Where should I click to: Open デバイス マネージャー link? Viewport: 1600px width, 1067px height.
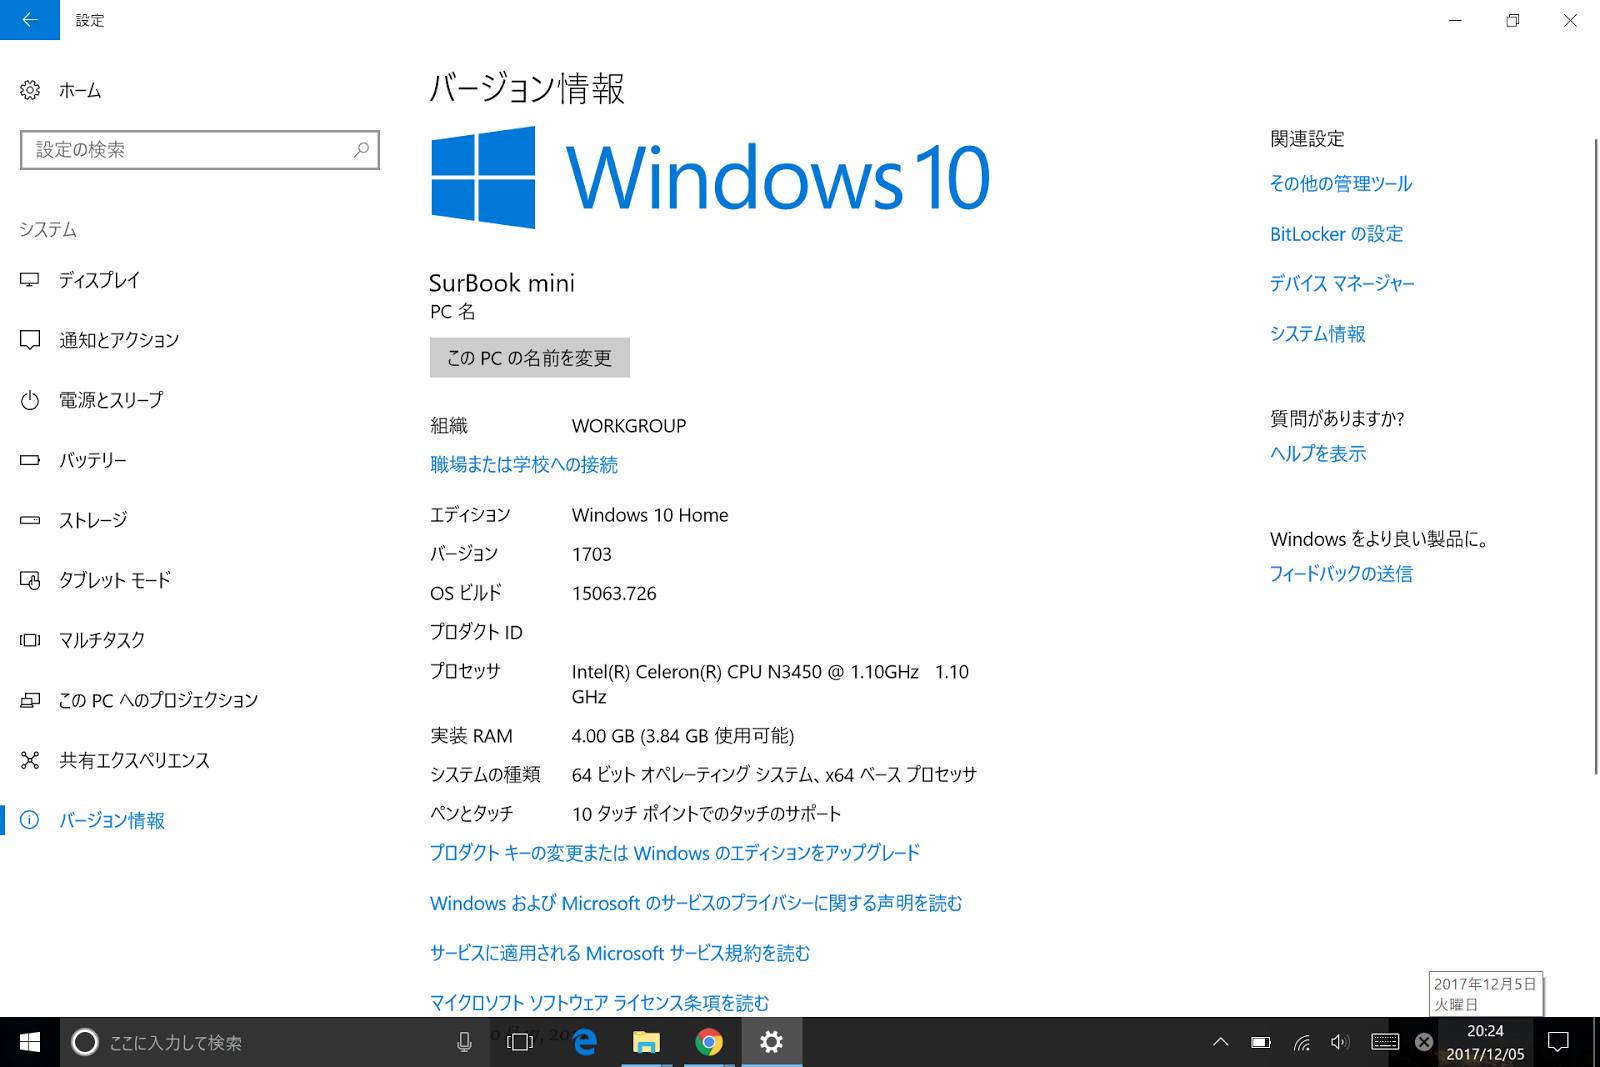[x=1342, y=284]
